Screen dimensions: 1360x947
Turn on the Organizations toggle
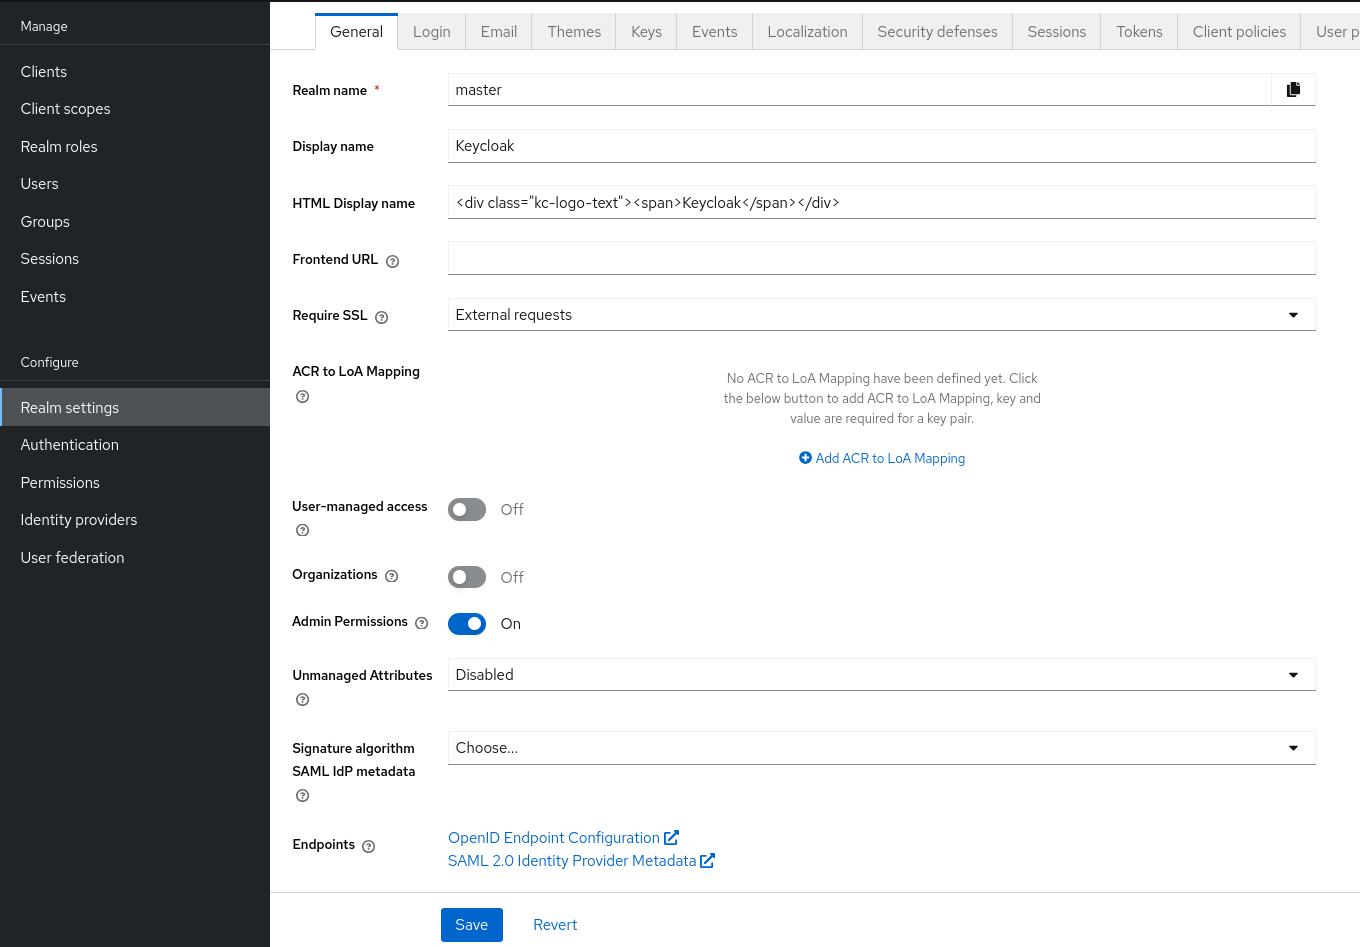pos(467,577)
